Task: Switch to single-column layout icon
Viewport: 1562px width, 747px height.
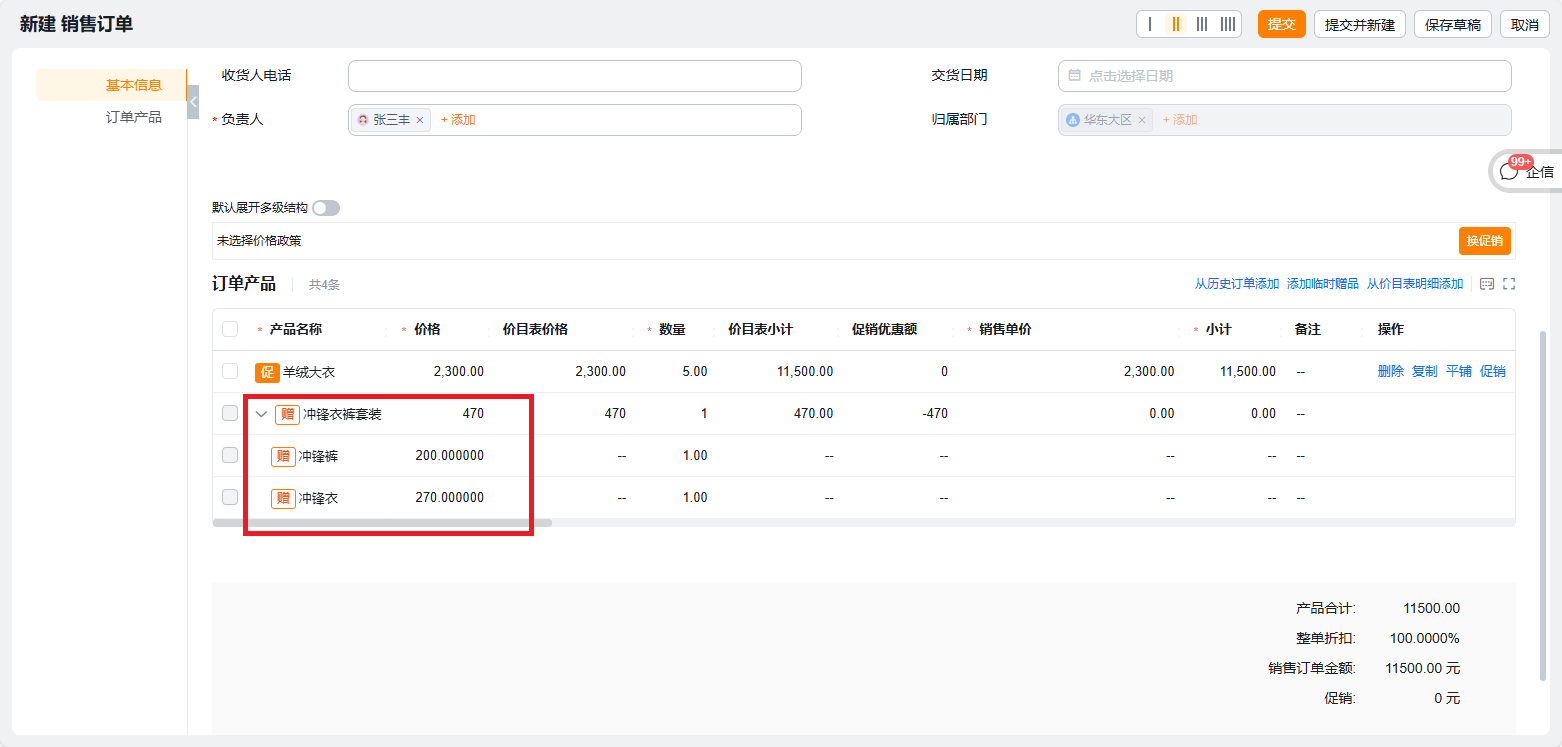Action: (1150, 24)
